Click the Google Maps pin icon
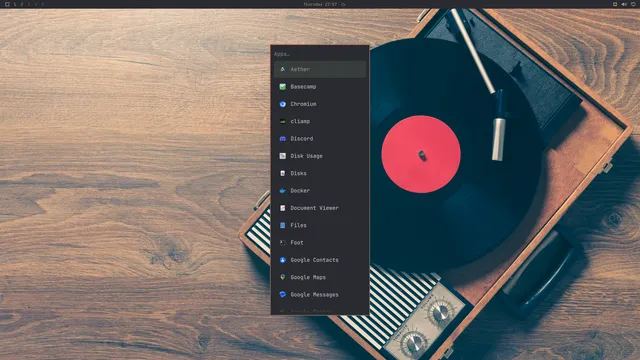The image size is (640, 360). (282, 277)
